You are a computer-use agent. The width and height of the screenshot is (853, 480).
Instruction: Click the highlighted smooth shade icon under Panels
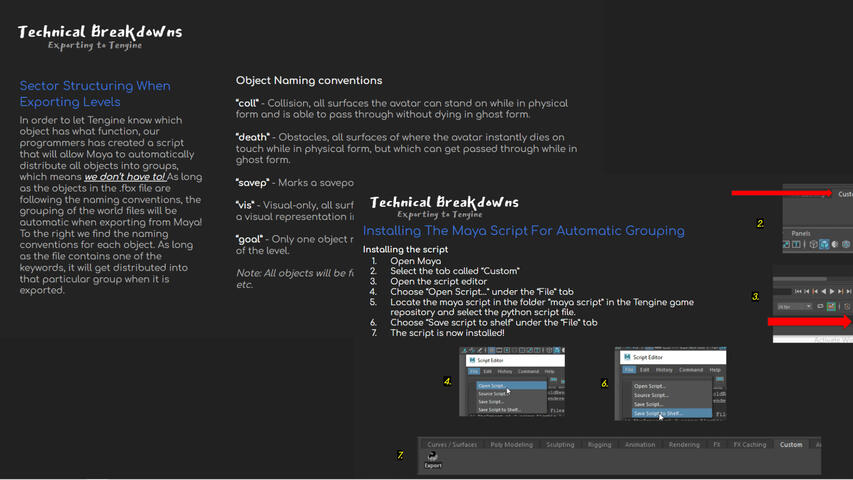[x=824, y=244]
